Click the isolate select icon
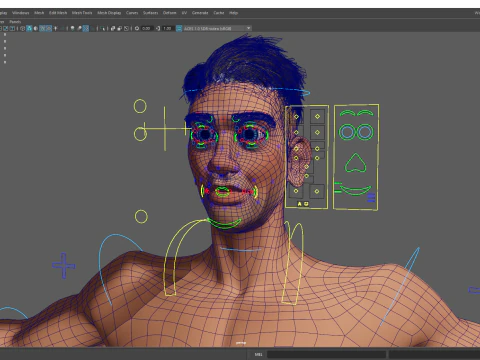This screenshot has width=480, height=360. click(102, 28)
